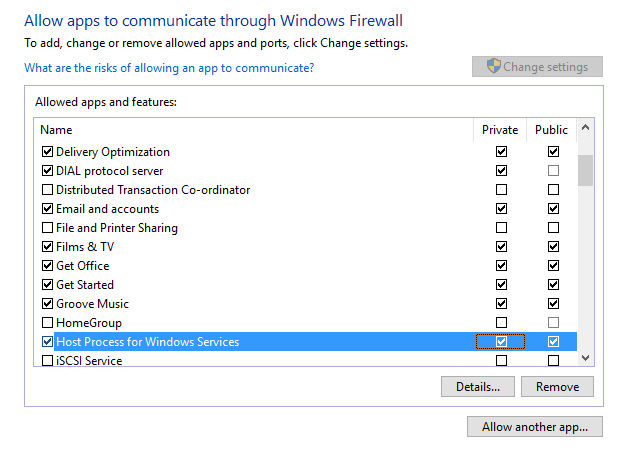The height and width of the screenshot is (451, 635).
Task: Enable File and Printer Sharing checkbox
Action: 47,228
